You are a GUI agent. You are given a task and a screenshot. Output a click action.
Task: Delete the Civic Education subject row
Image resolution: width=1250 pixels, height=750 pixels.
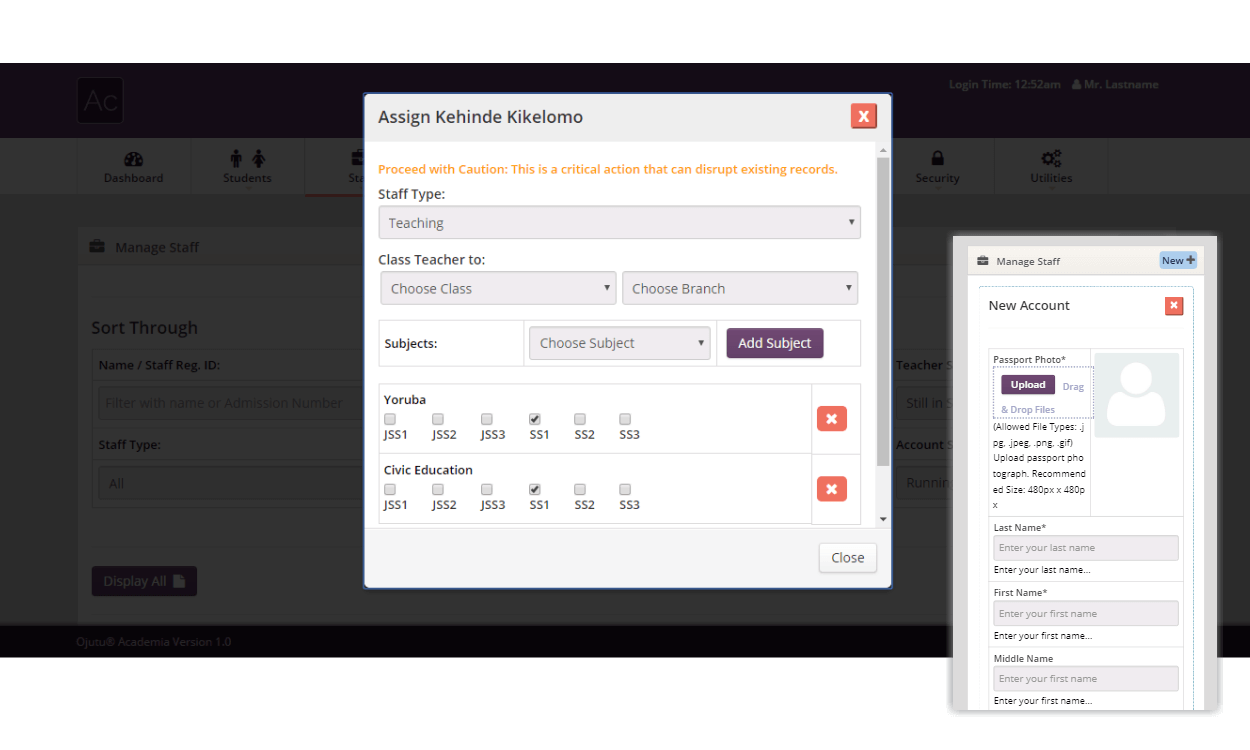[x=832, y=489]
